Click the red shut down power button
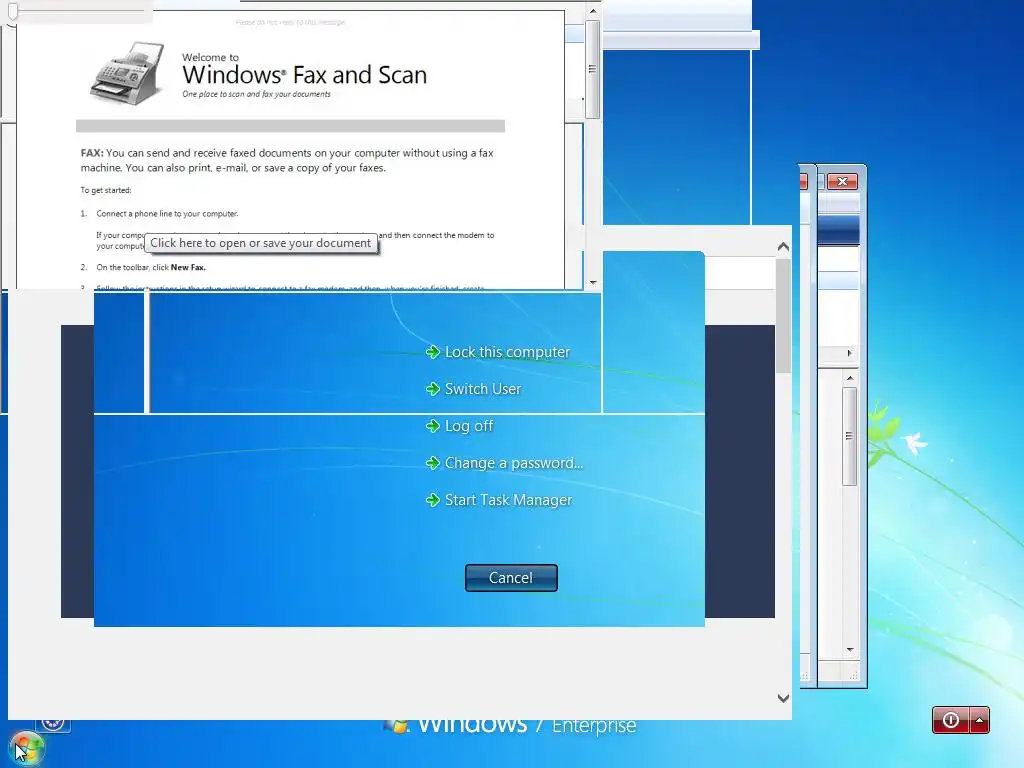The height and width of the screenshot is (768, 1024). click(951, 720)
